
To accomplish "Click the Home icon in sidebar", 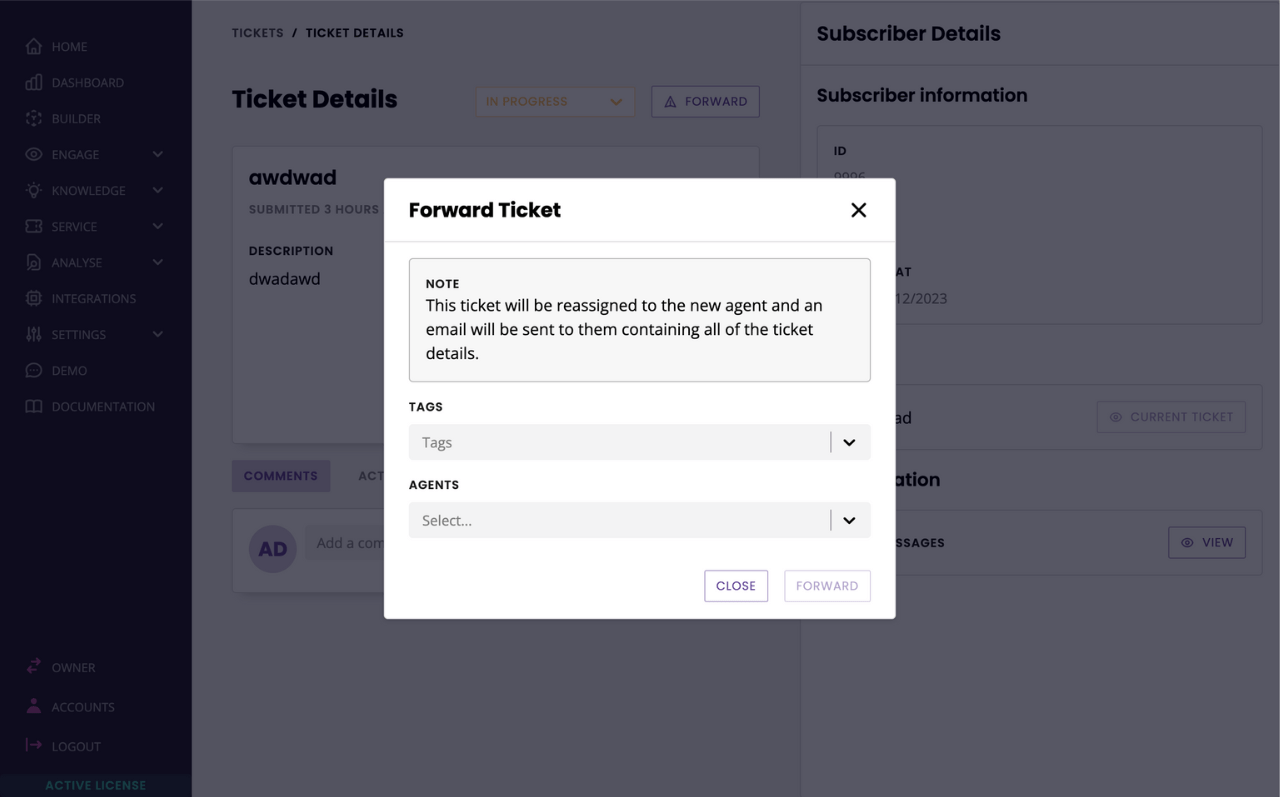I will [34, 46].
